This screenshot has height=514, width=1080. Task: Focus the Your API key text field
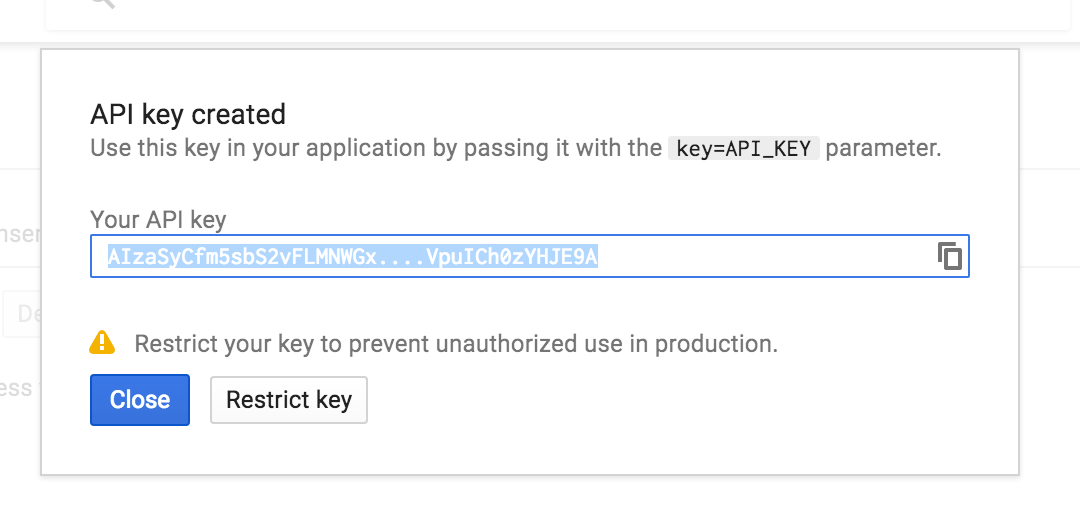pyautogui.click(x=530, y=256)
